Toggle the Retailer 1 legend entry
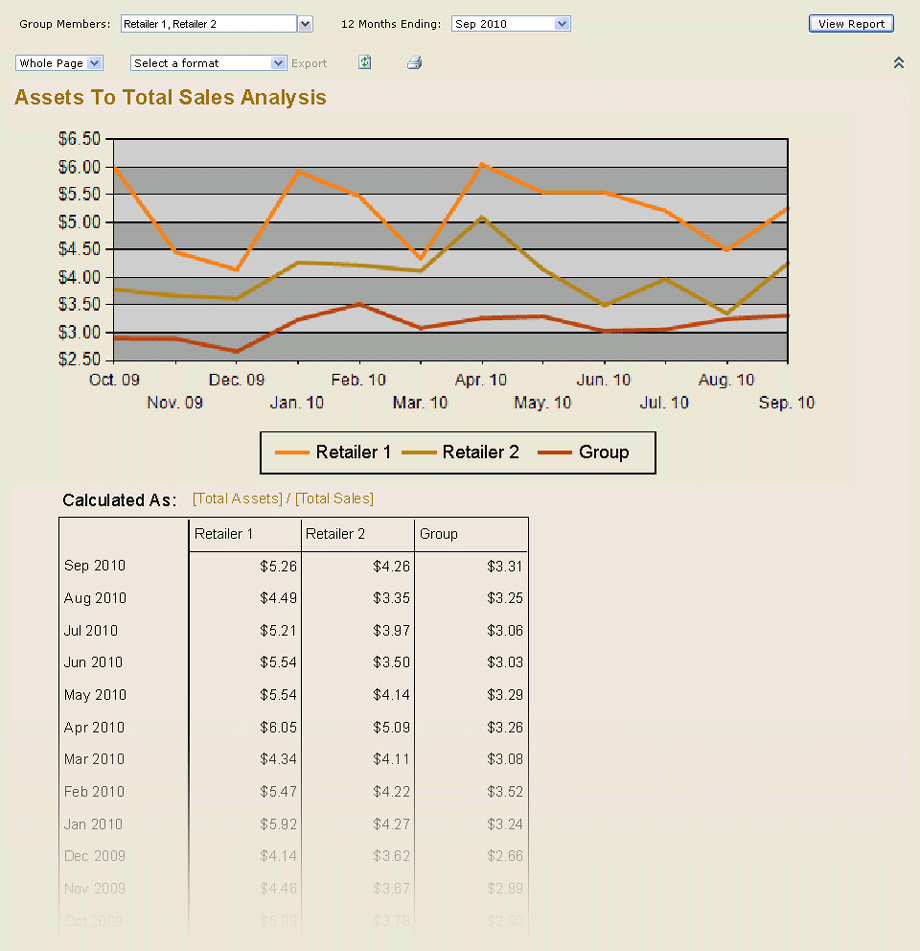 [356, 452]
